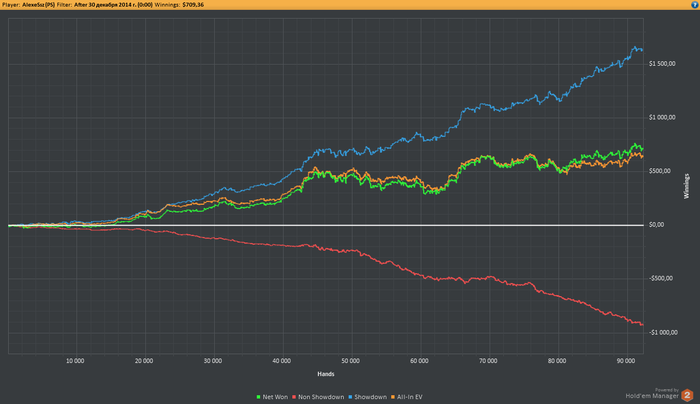This screenshot has height=404, width=700.
Task: Click the 80 000 hands axis label
Action: [x=557, y=361]
